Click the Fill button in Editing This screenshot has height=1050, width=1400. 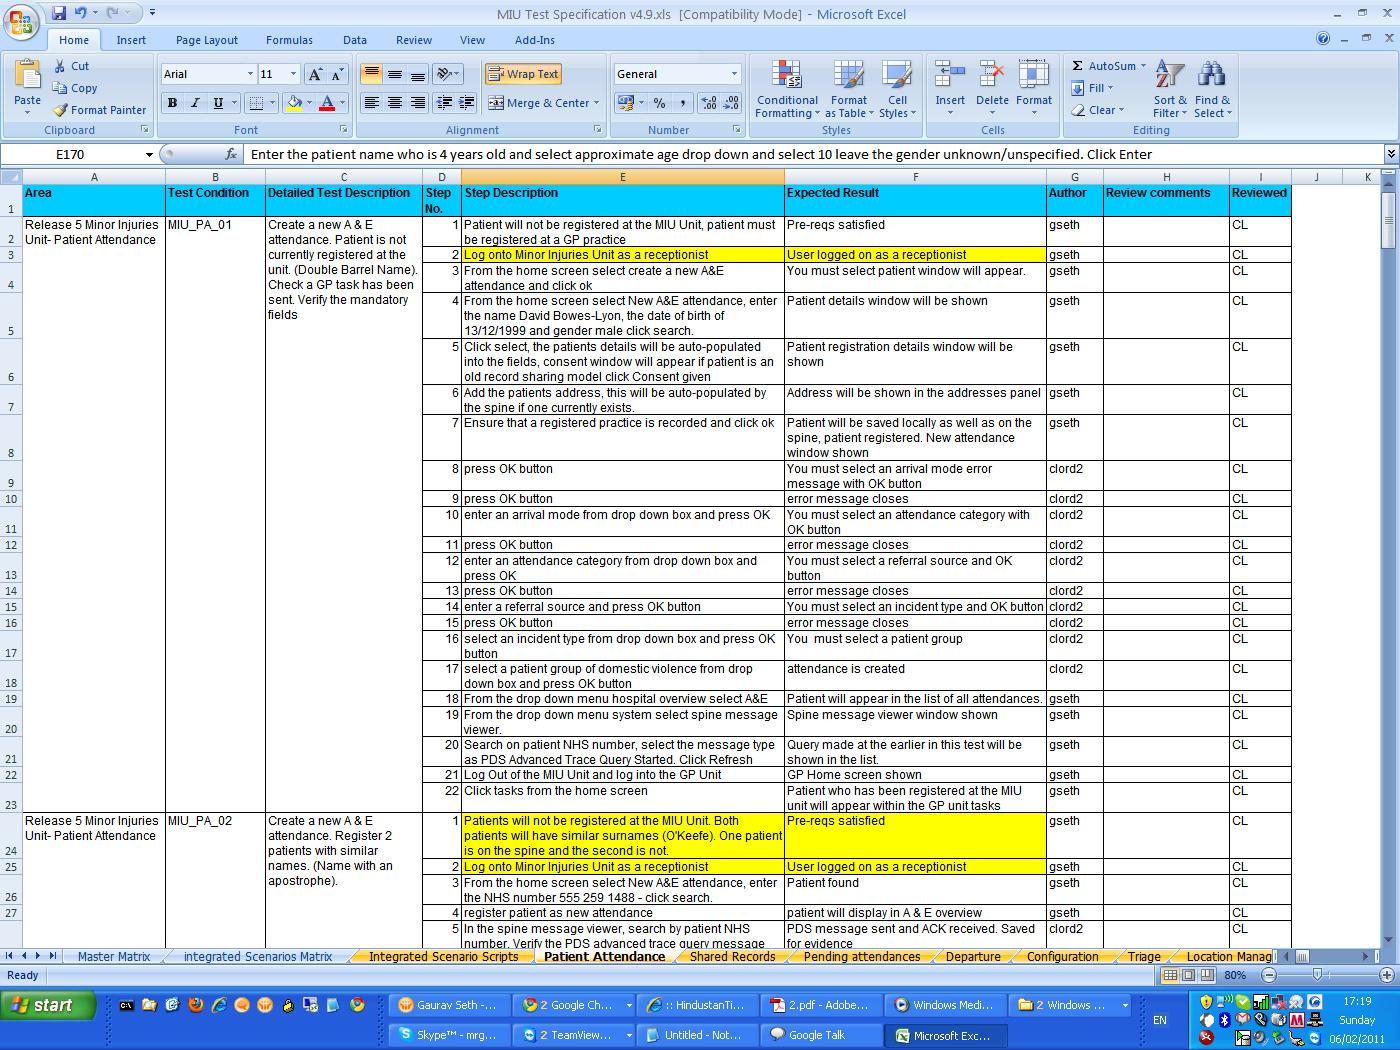click(1093, 88)
